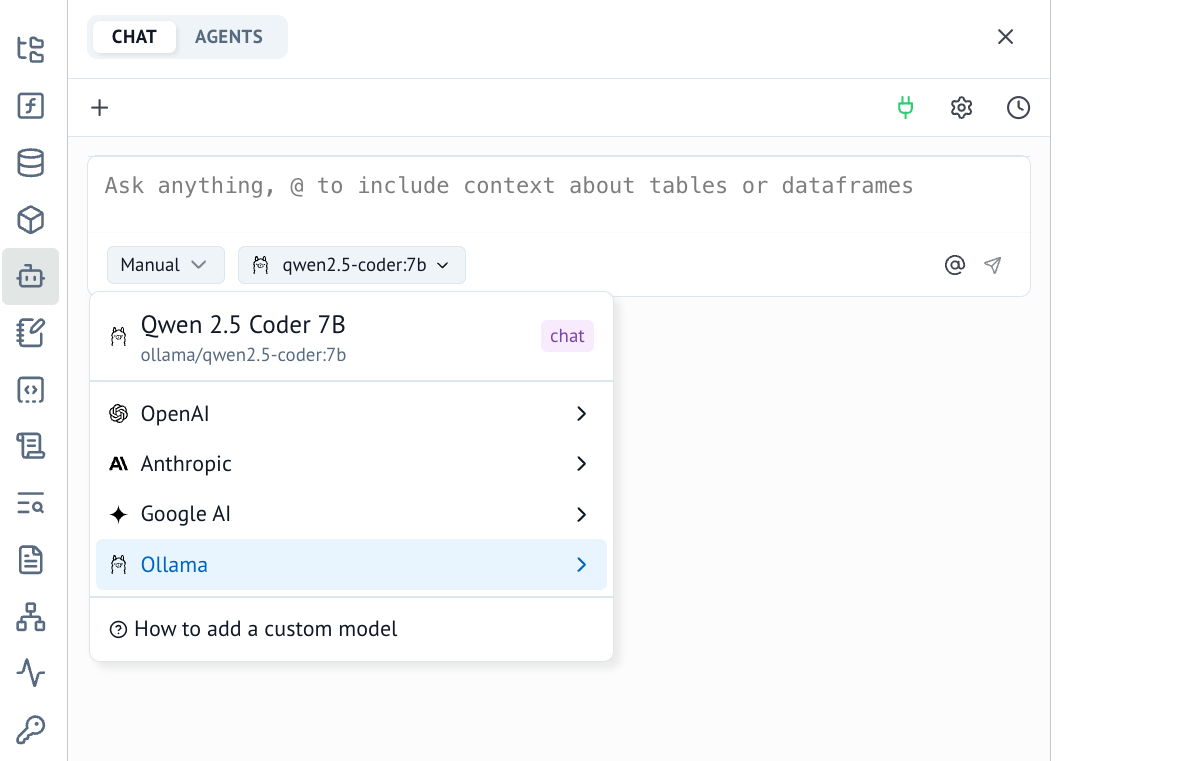This screenshot has width=1187, height=761.
Task: Open the scratchpad notebook-pen icon
Action: pos(31,333)
